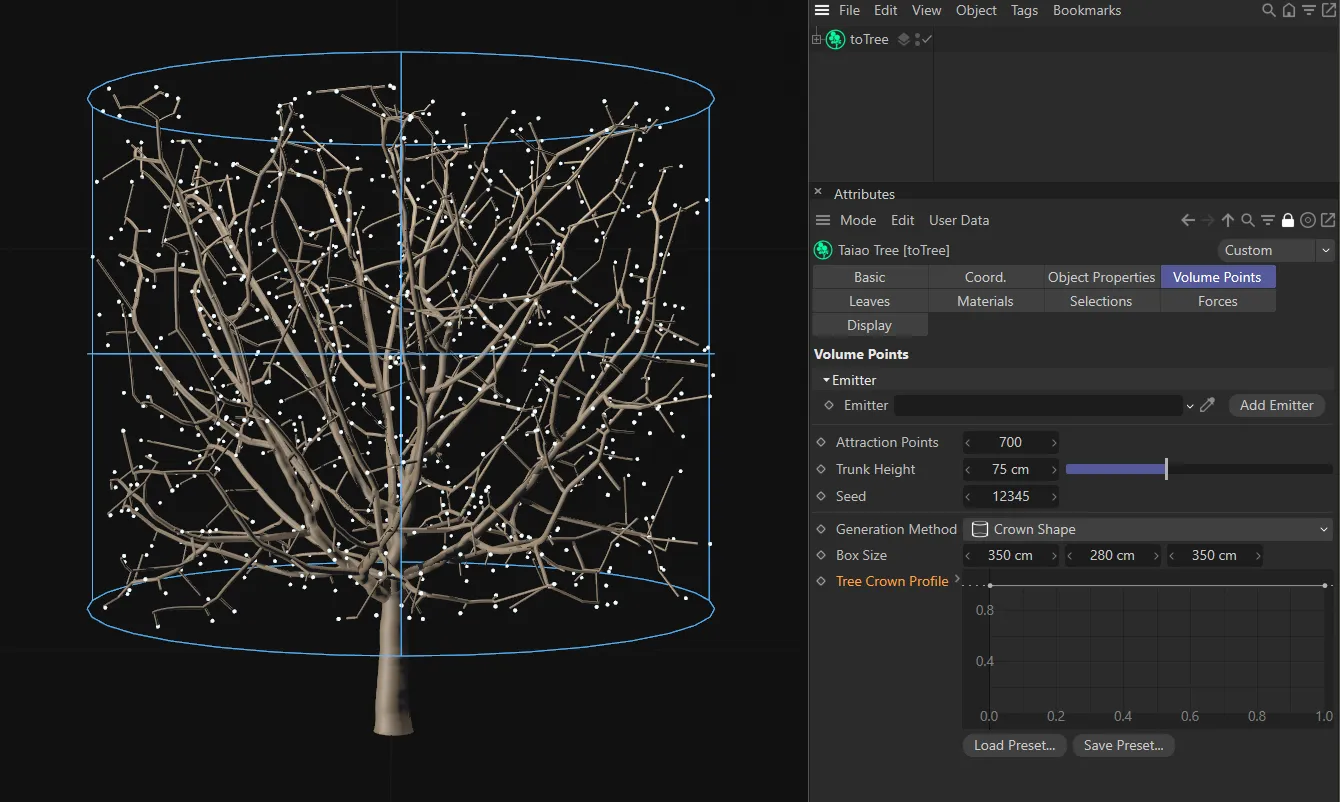Toggle Trunk Height keyframe diamond
Image resolution: width=1340 pixels, height=802 pixels.
[821, 469]
